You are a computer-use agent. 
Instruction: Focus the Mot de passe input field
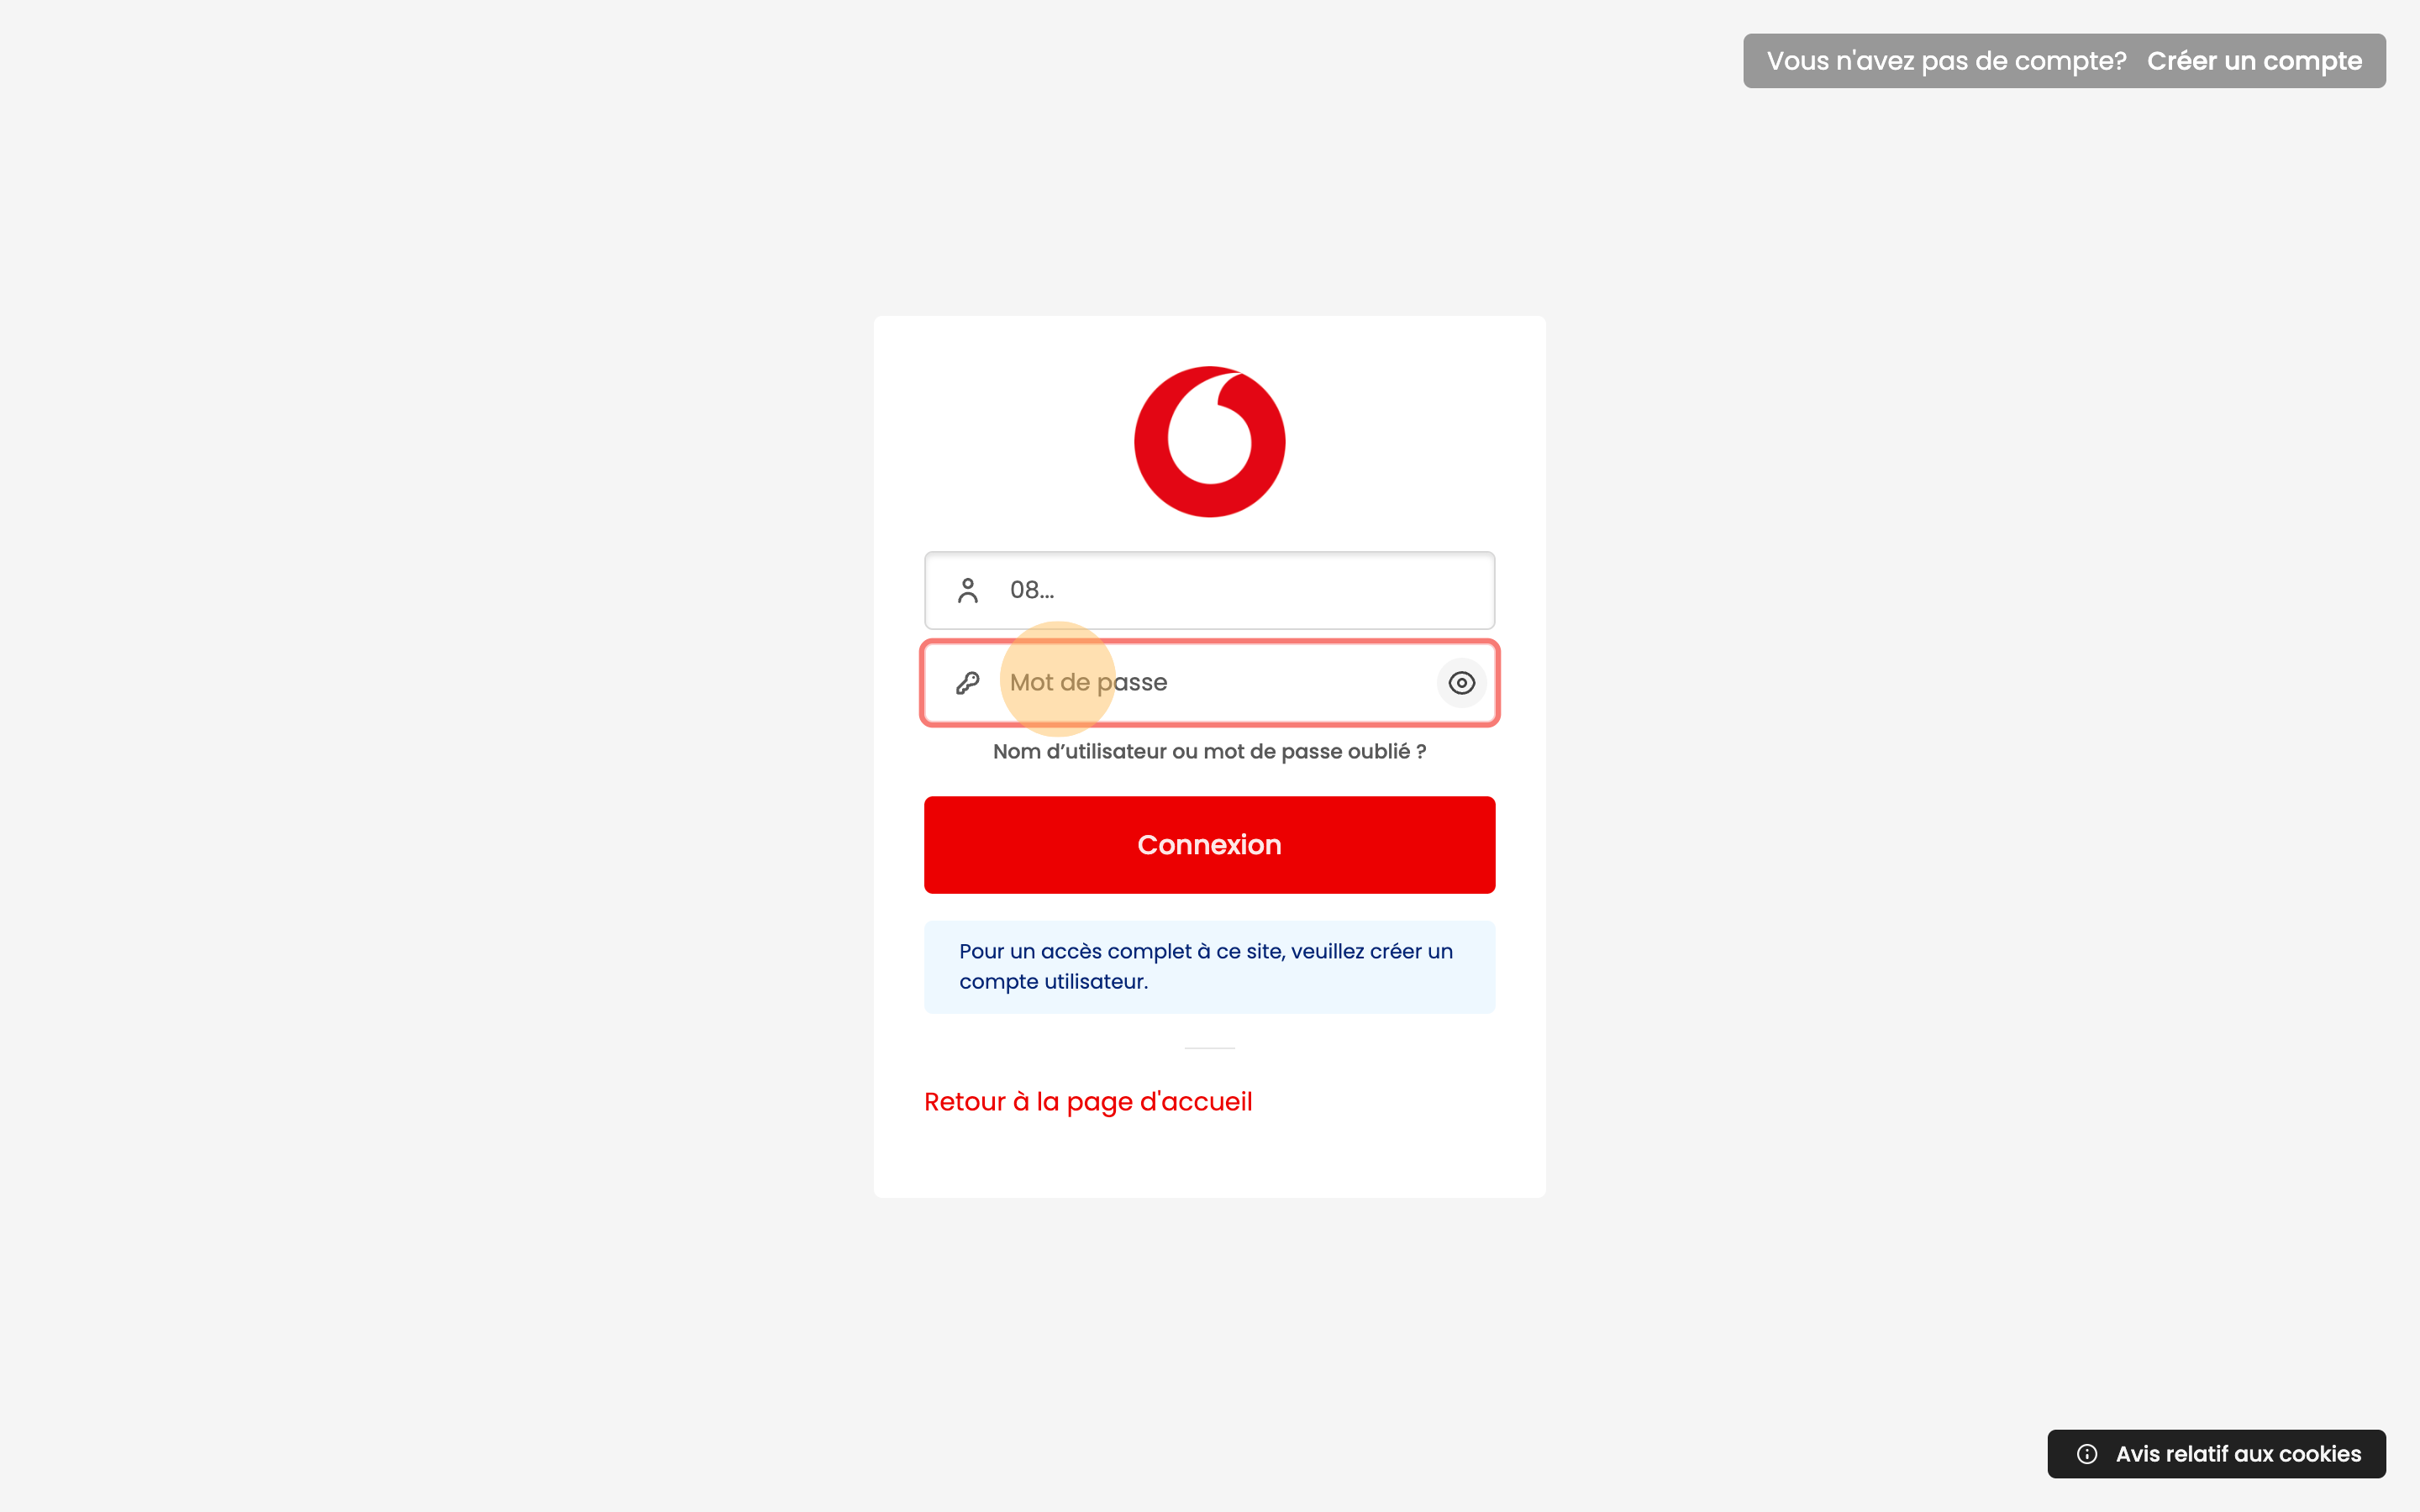coord(1209,683)
